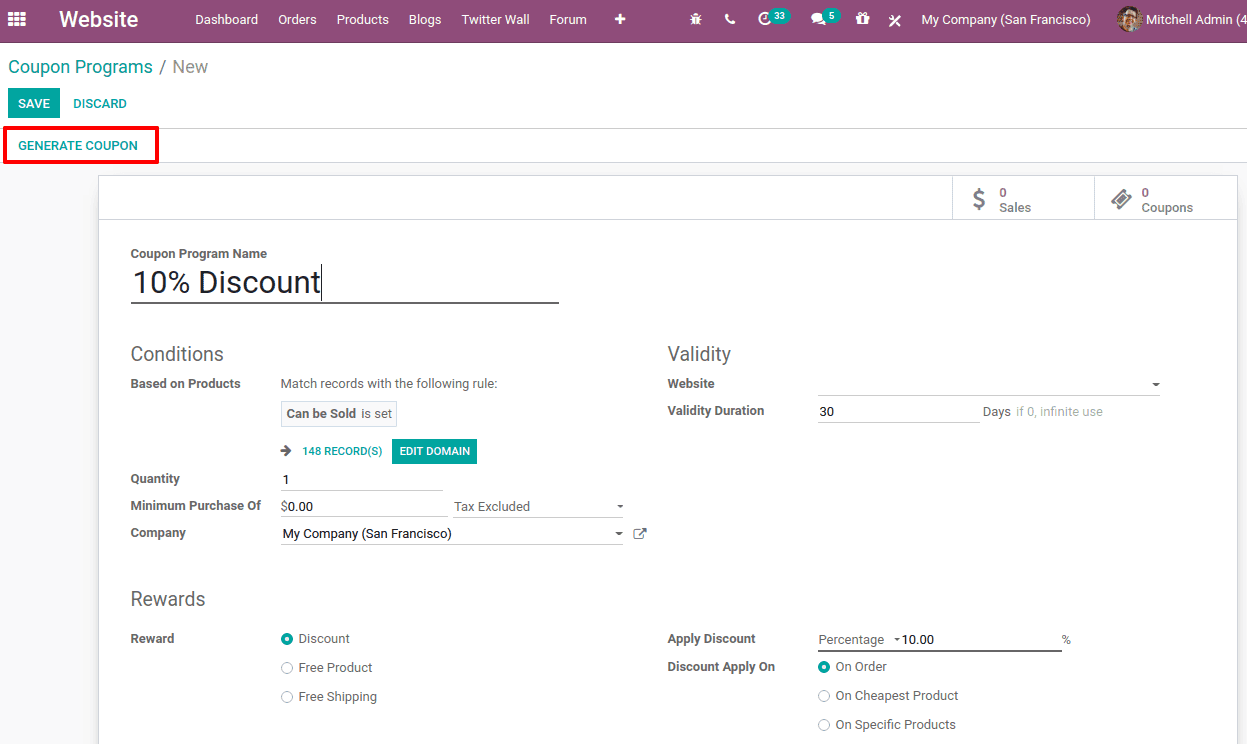The height and width of the screenshot is (744, 1247).
Task: Click the debug bug icon
Action: pos(696,19)
